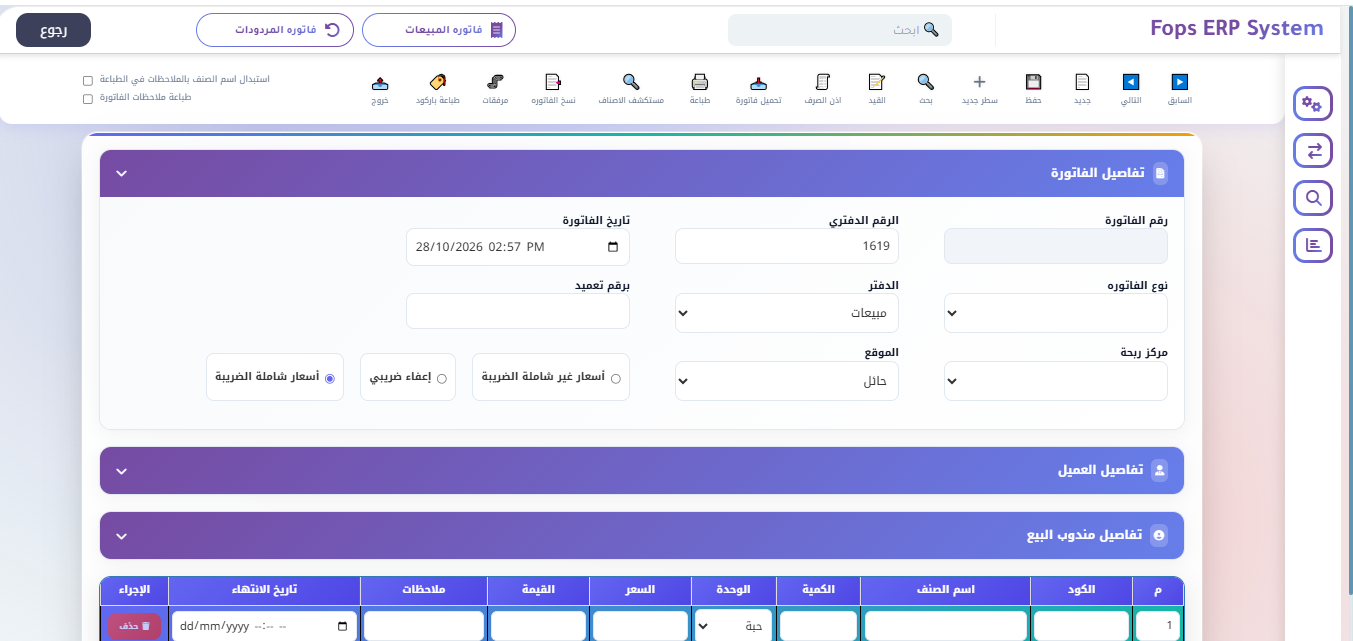This screenshot has height=641, width=1353.
Task: Click the top search box (ابحث)
Action: coord(840,30)
